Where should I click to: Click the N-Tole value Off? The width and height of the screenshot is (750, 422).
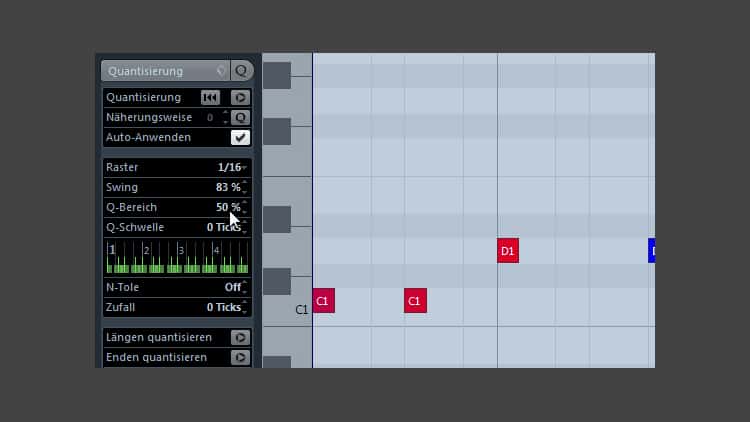232,288
